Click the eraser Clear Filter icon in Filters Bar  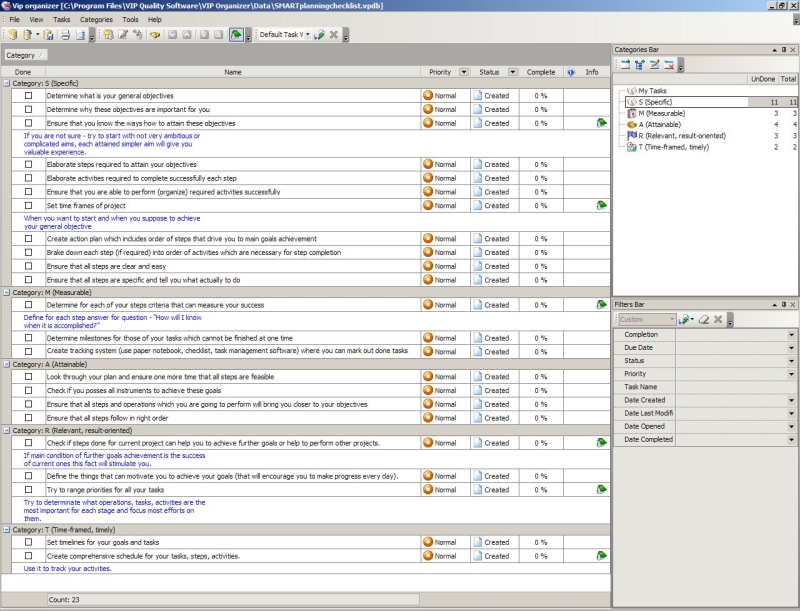click(x=703, y=320)
